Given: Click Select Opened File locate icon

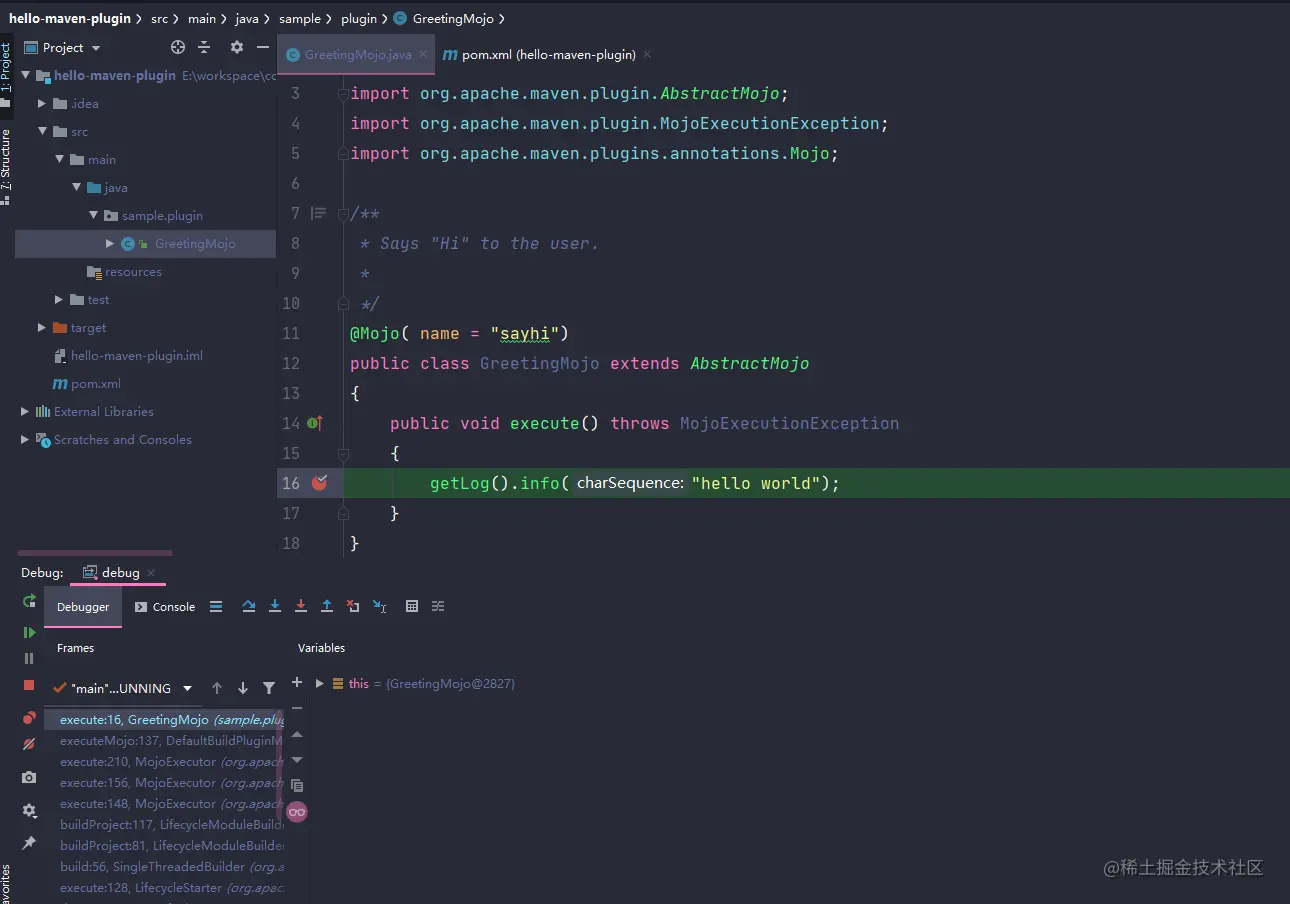Looking at the screenshot, I should [x=178, y=47].
